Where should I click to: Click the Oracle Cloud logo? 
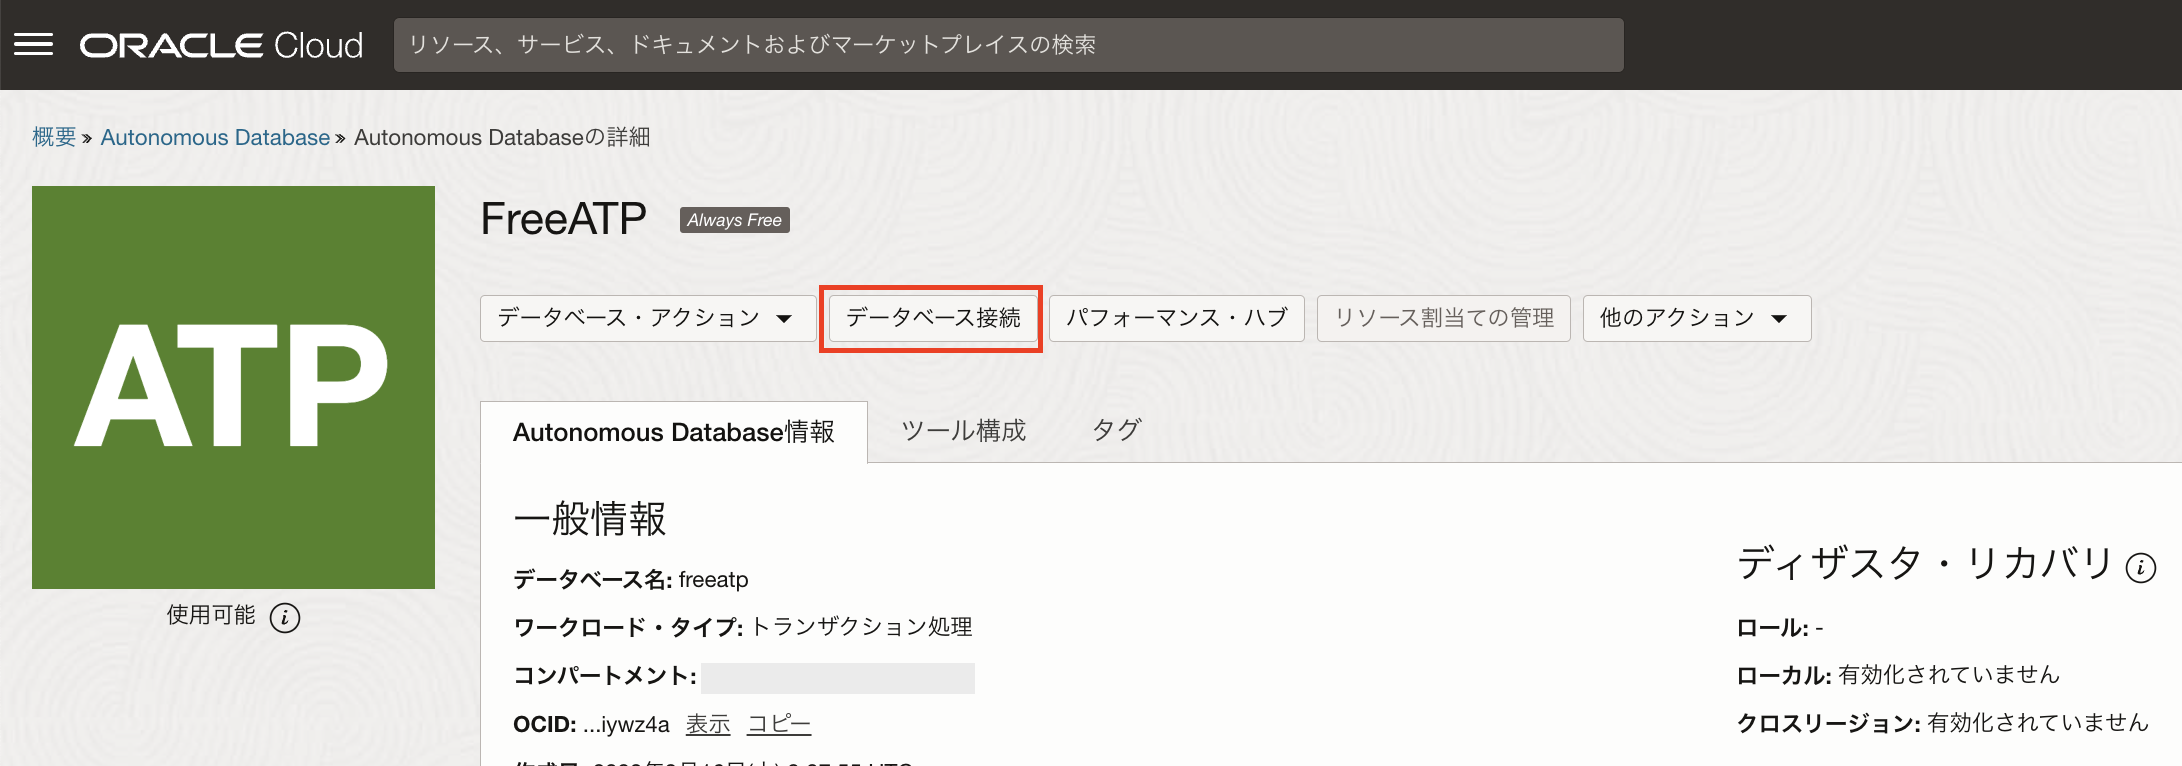[221, 45]
